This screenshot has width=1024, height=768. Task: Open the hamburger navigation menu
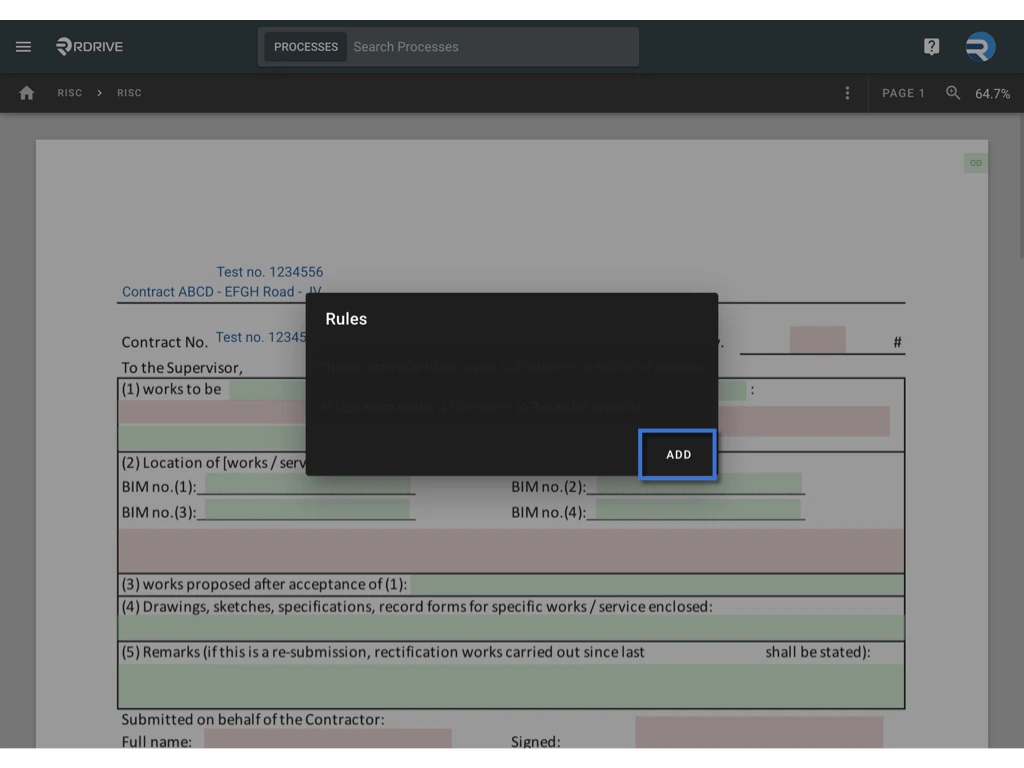coord(23,46)
